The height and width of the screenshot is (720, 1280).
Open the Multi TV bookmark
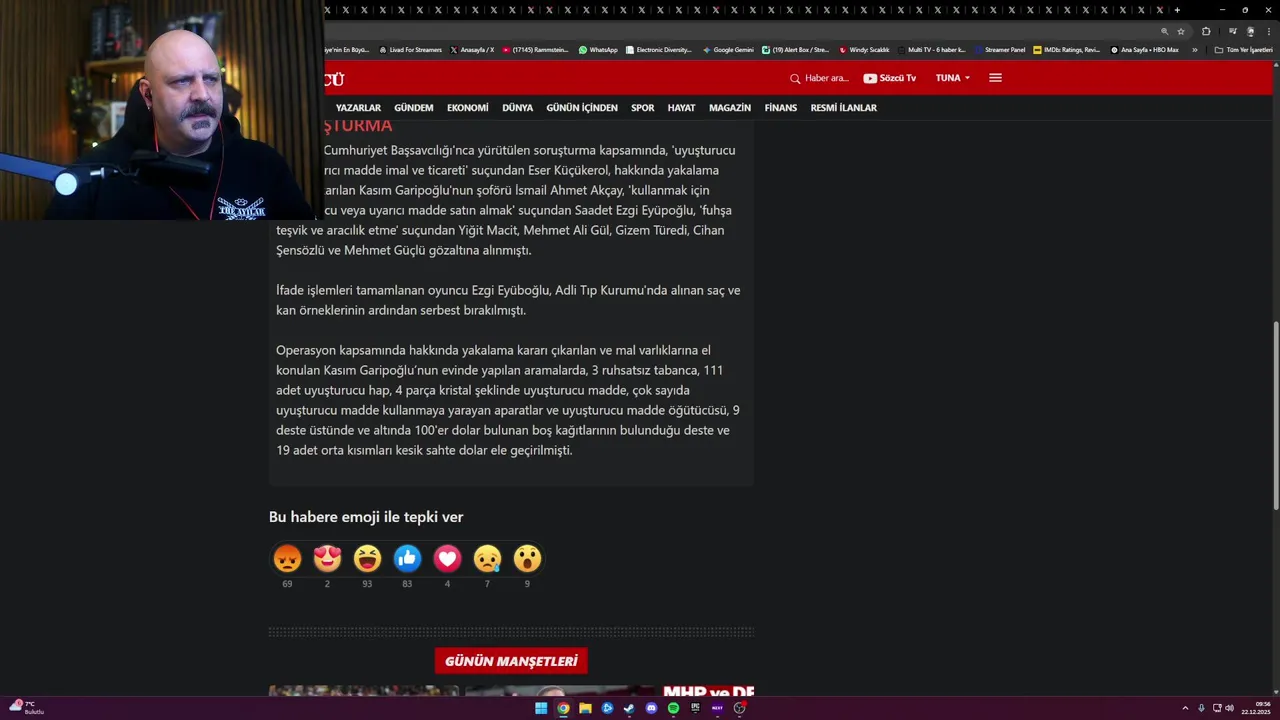point(932,50)
